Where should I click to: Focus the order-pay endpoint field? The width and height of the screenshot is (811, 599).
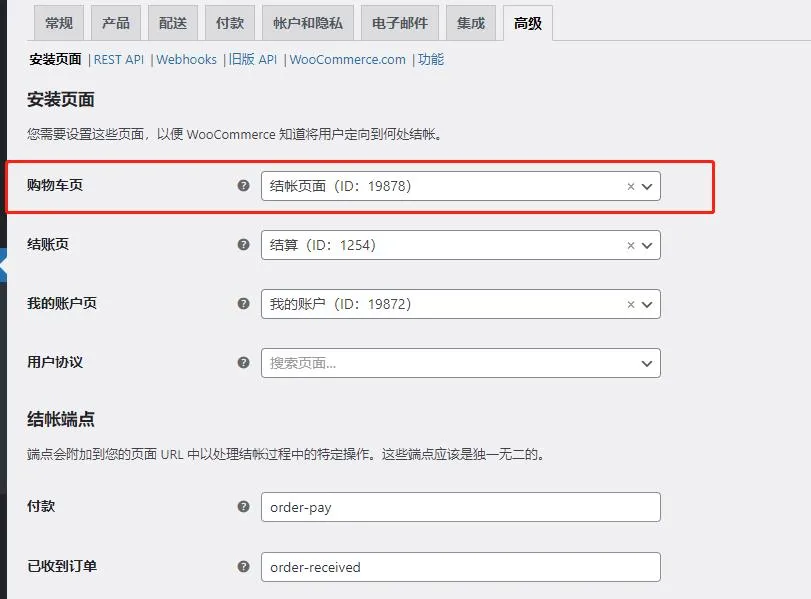coord(461,507)
